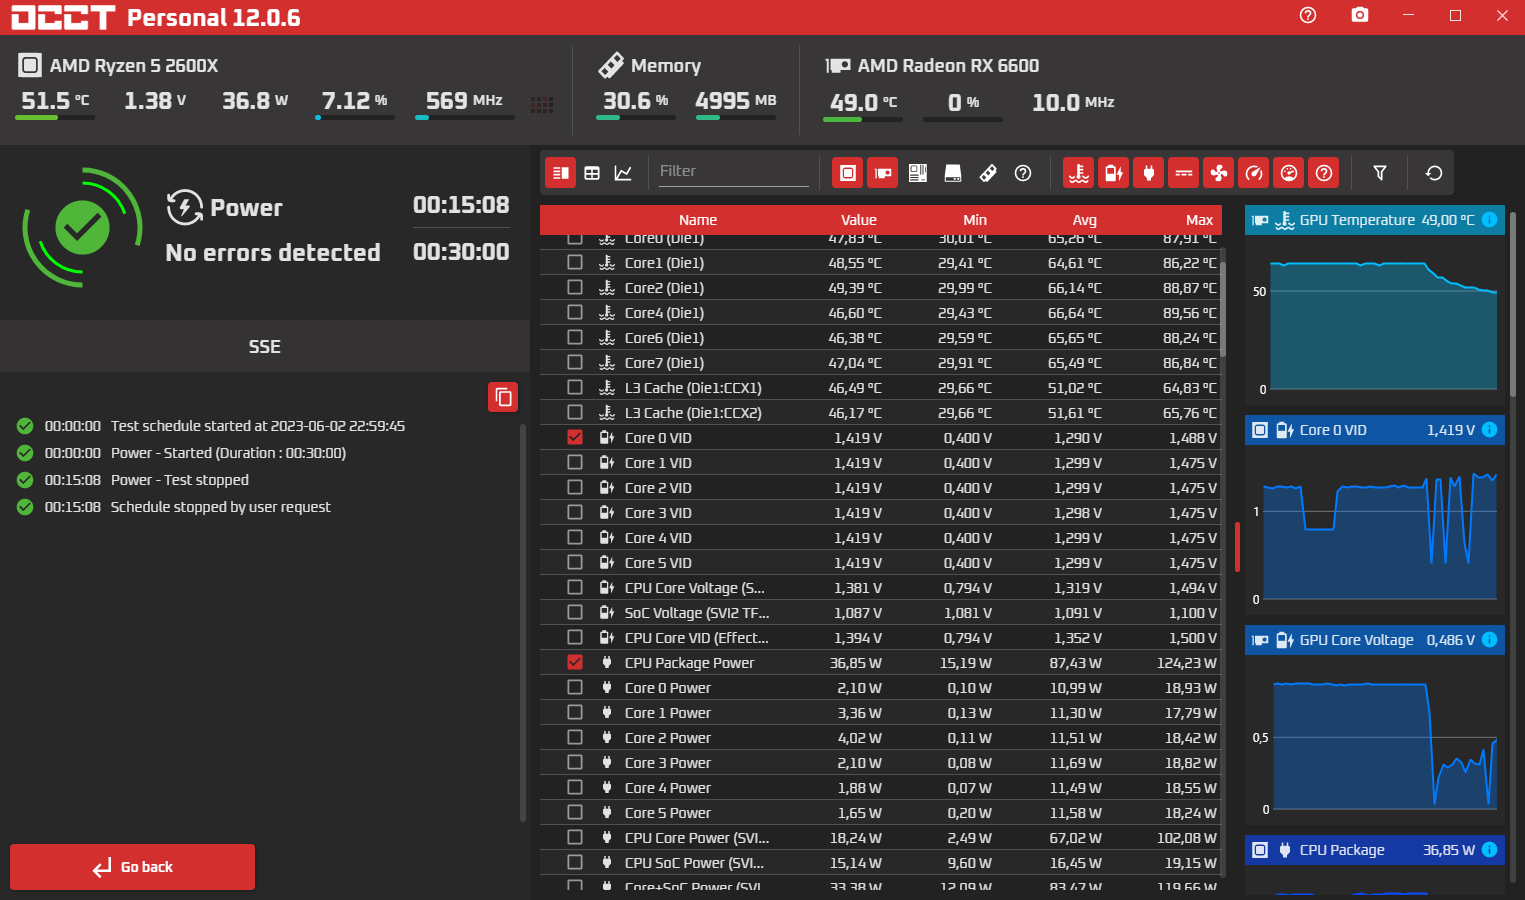Toggle the current sensor type filter
1525x900 pixels.
(1184, 173)
